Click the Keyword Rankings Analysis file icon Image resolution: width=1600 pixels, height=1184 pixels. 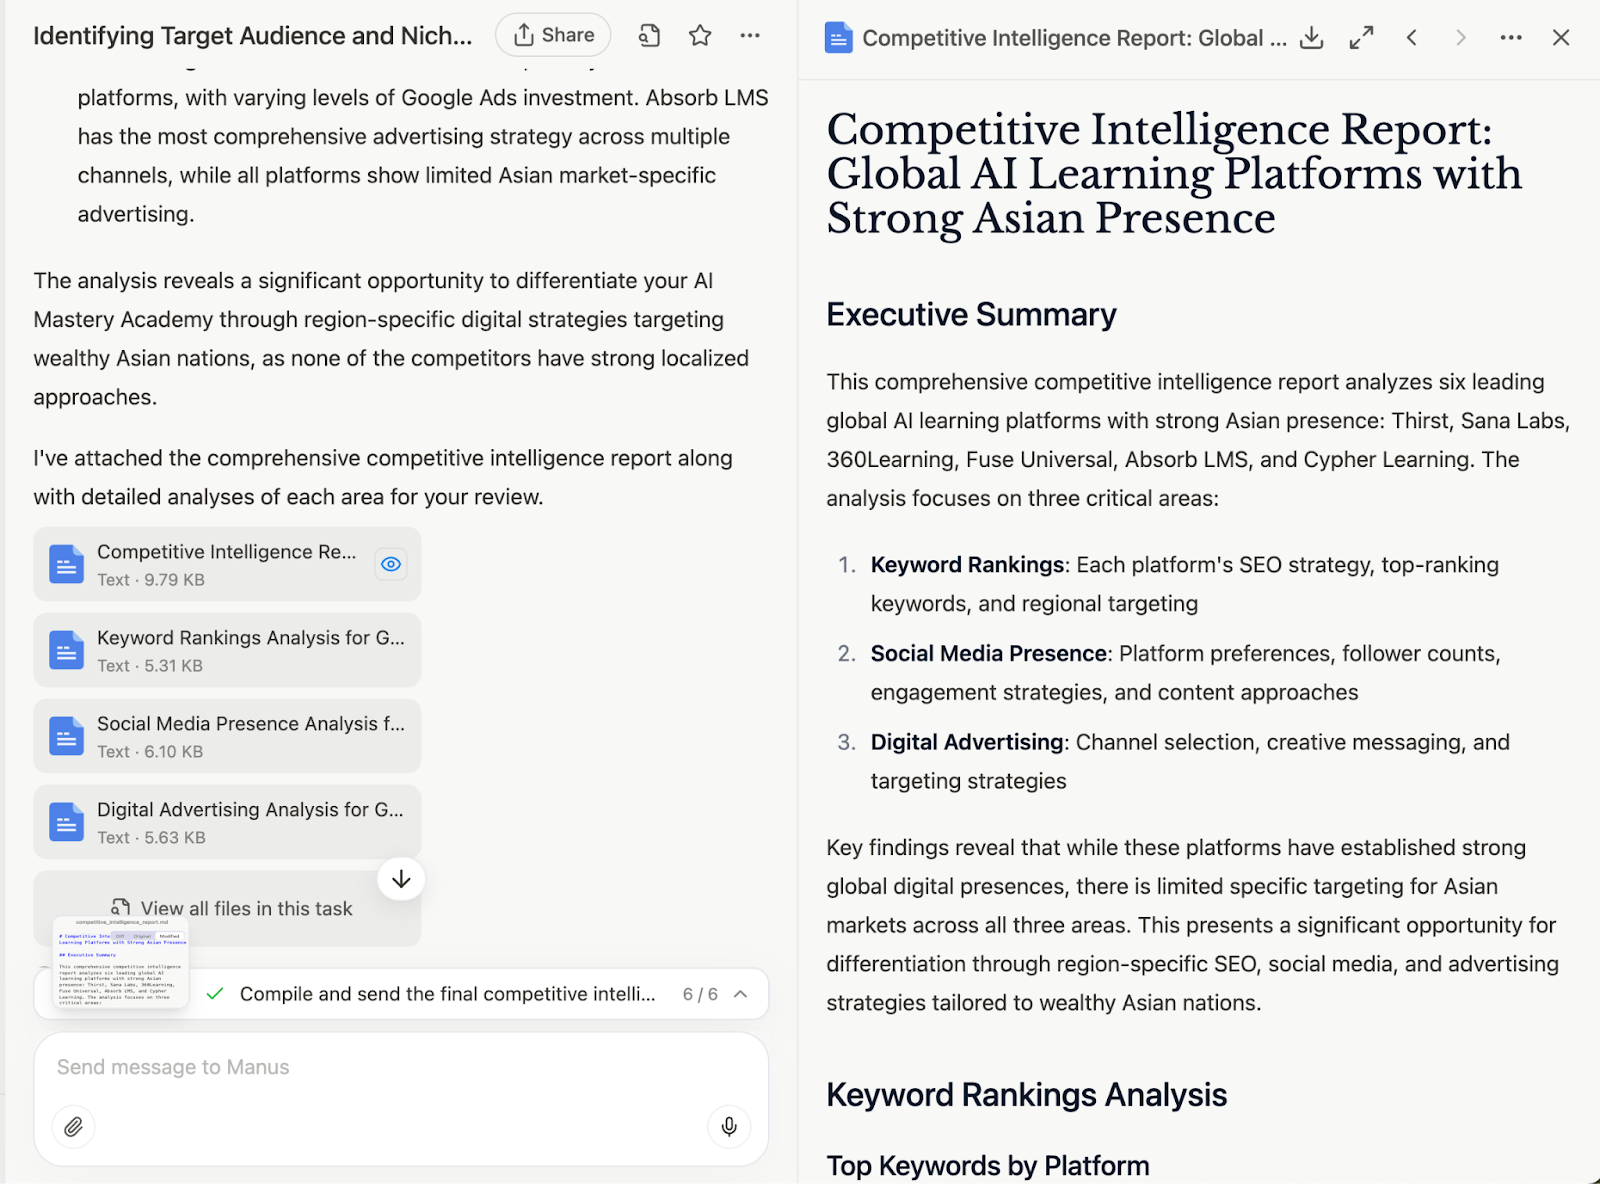(66, 650)
